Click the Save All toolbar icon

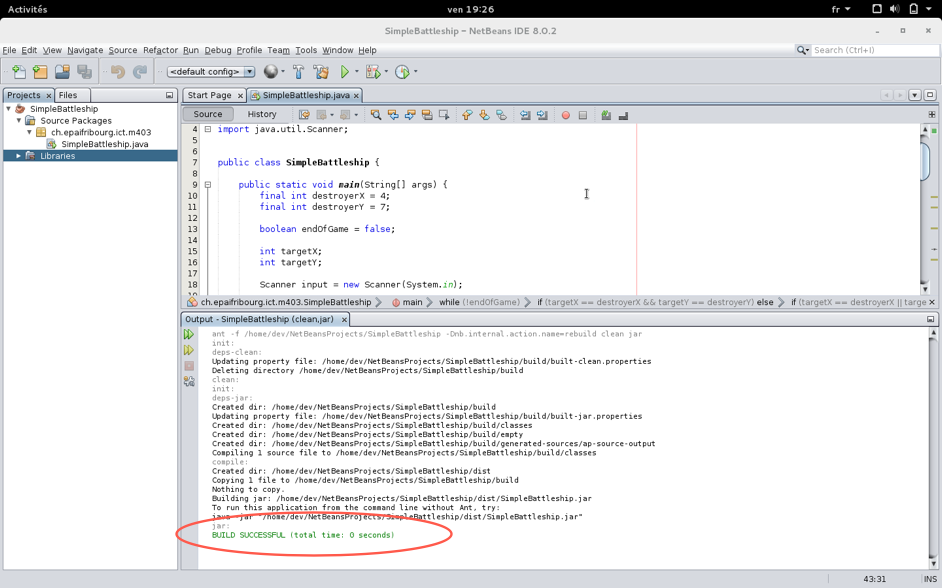tap(84, 71)
